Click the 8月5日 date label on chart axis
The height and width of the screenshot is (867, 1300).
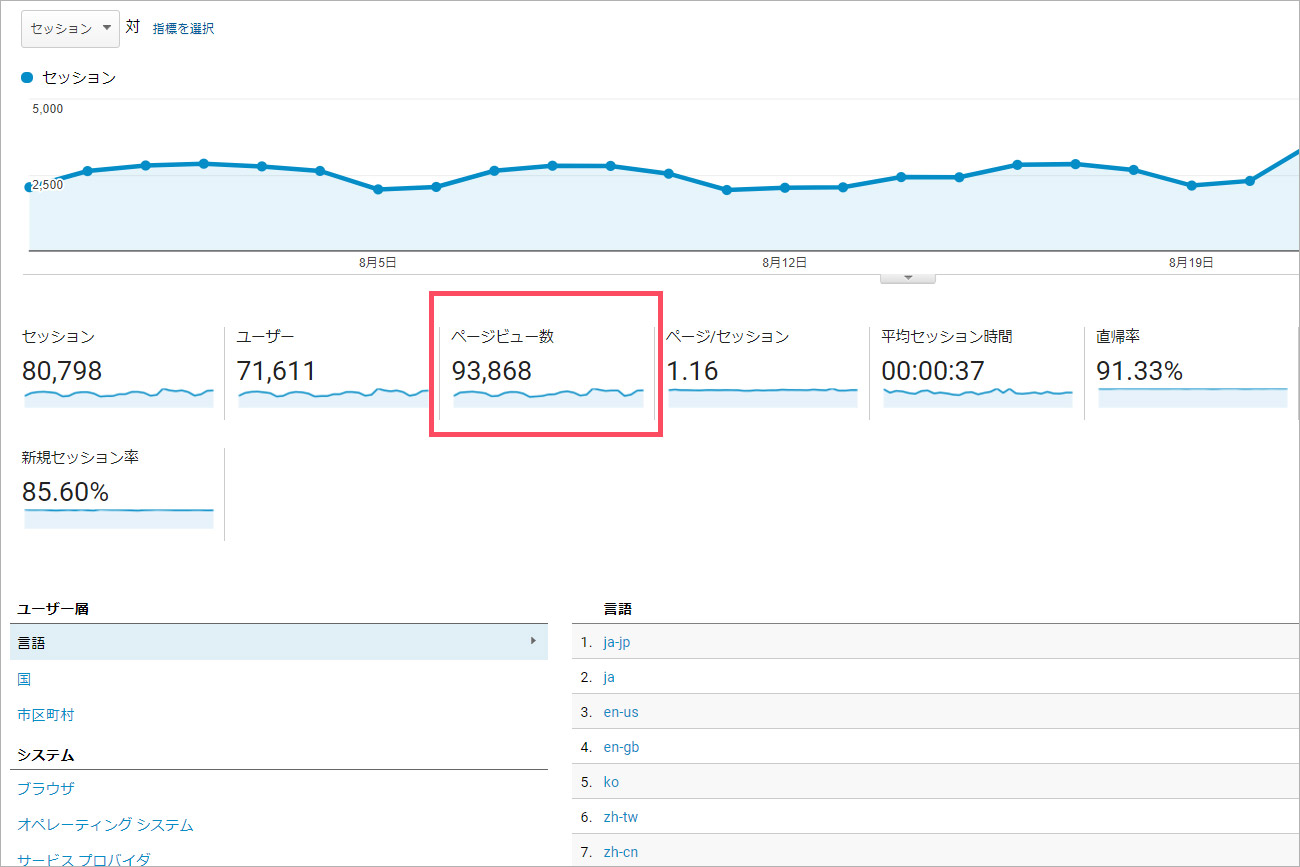pos(377,263)
